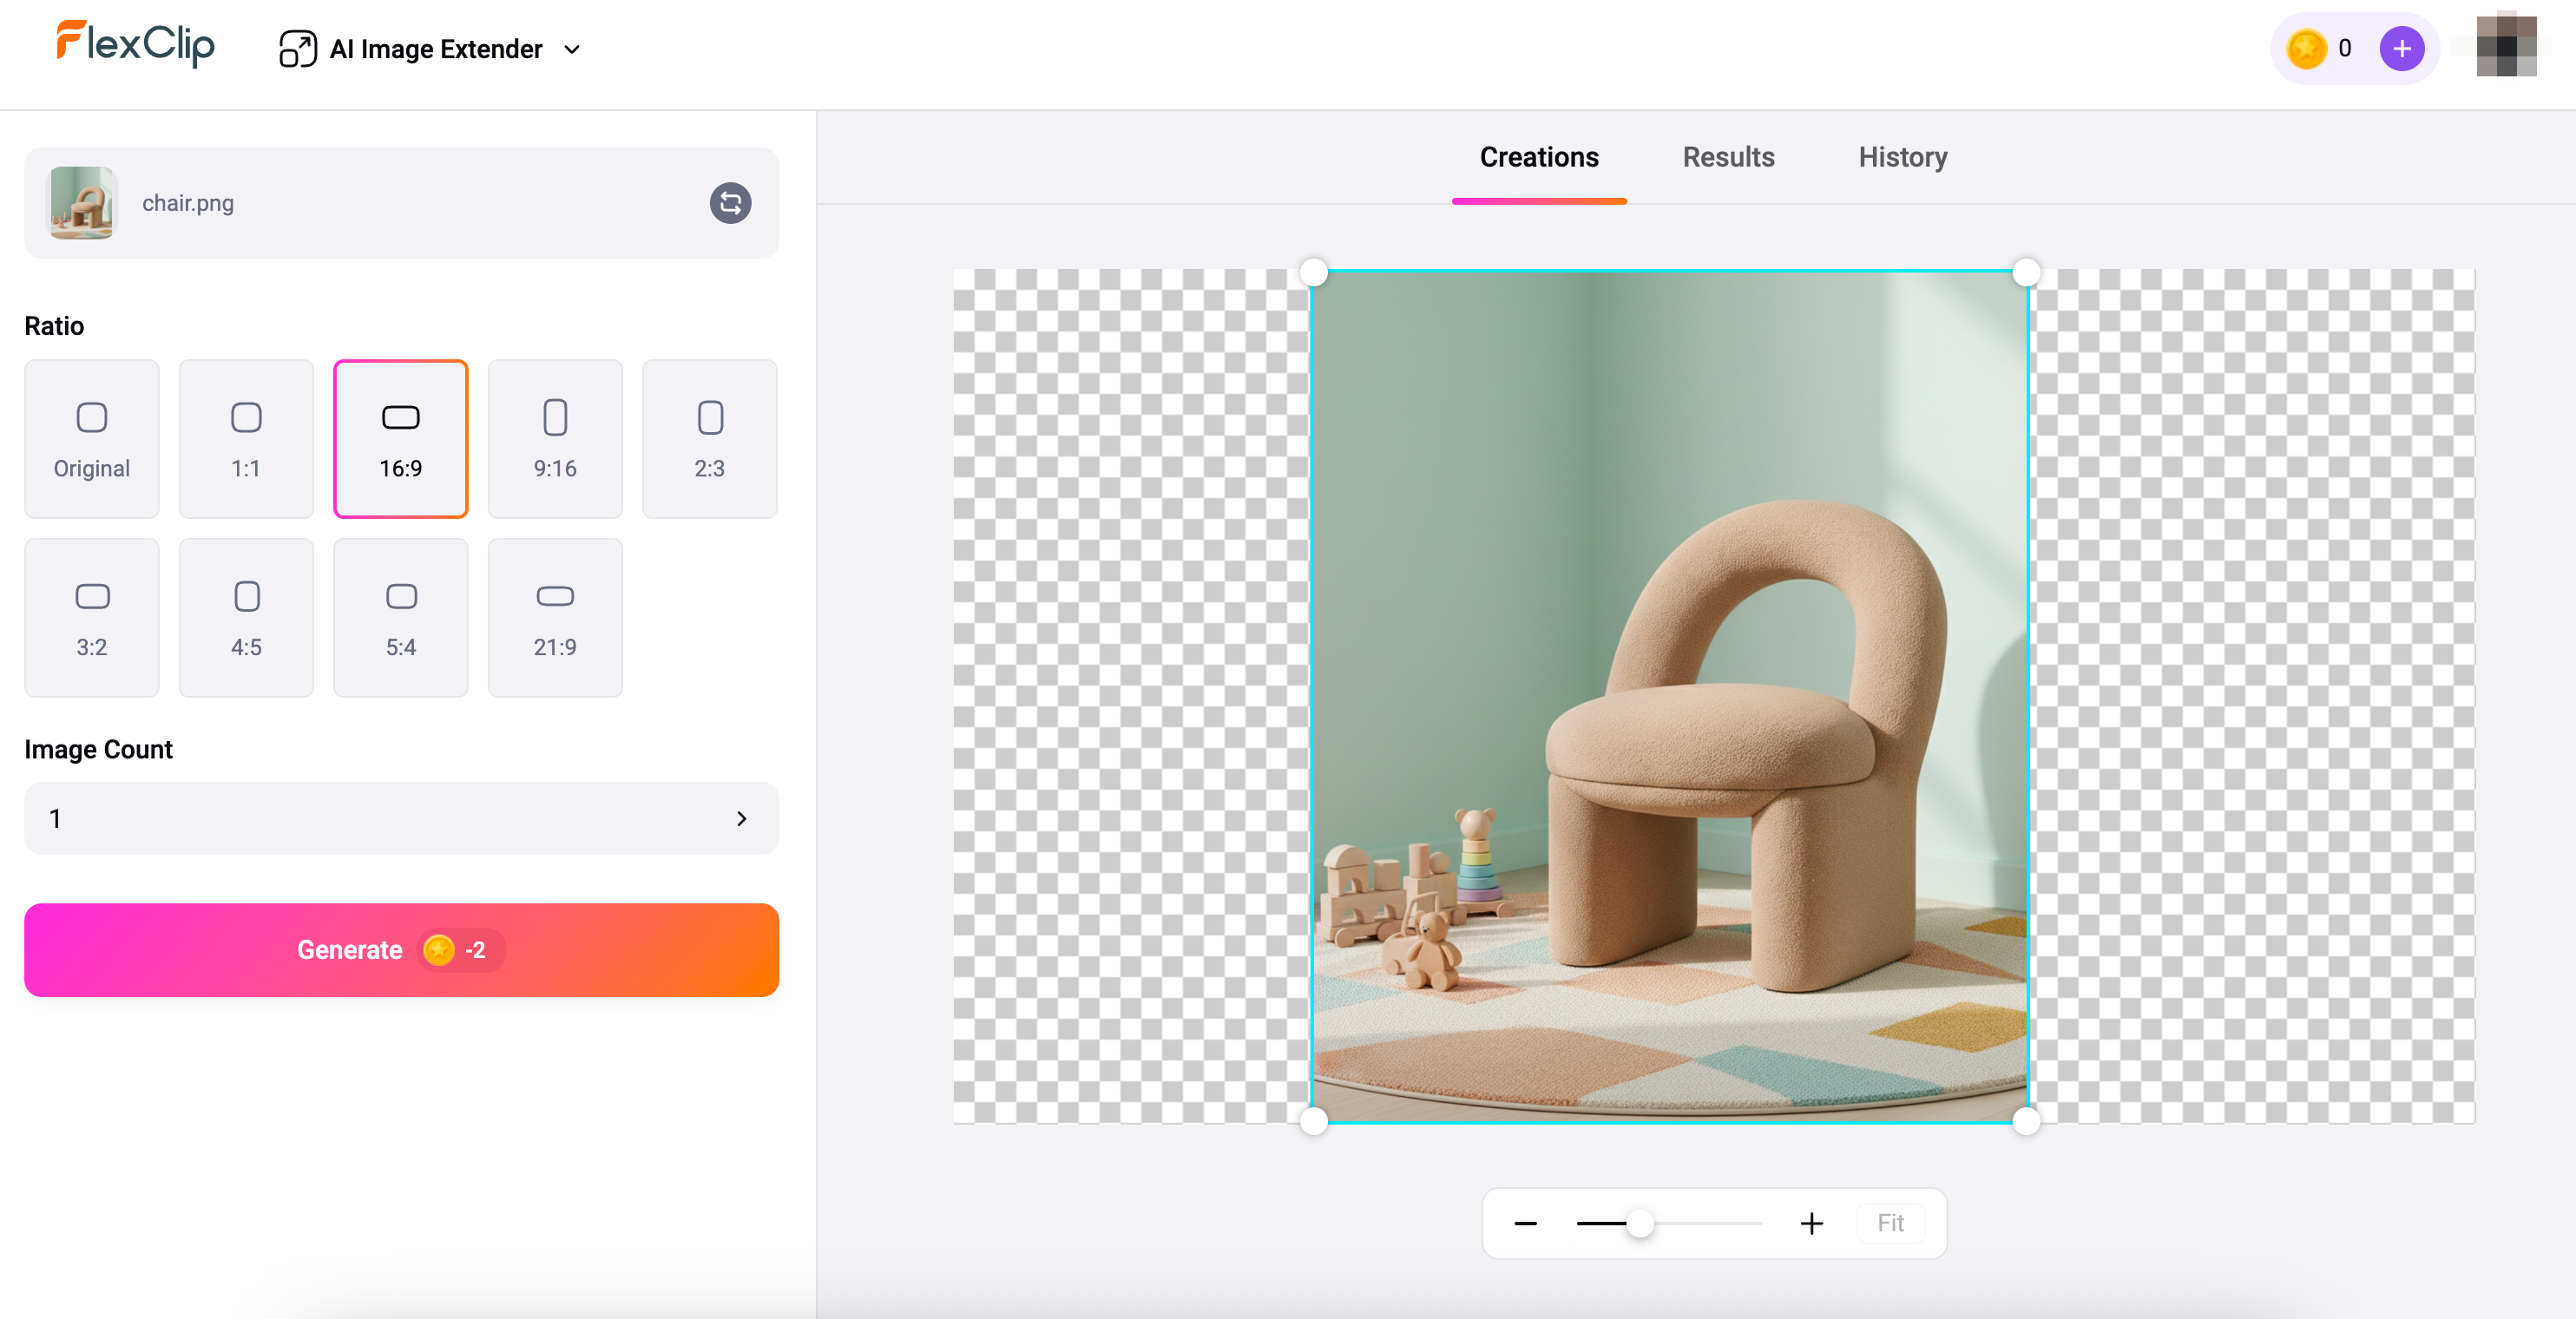Expand the AI Image Extender dropdown arrow

tap(572, 49)
